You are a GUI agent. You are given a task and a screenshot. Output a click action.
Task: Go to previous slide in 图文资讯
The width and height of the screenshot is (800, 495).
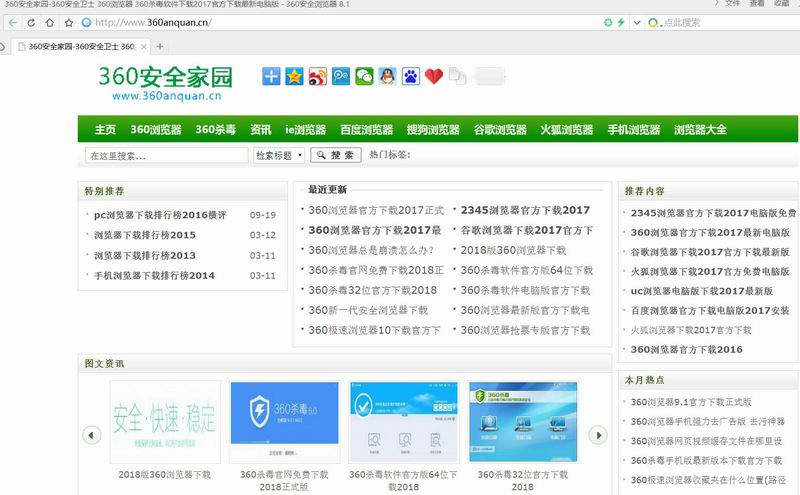(x=92, y=435)
